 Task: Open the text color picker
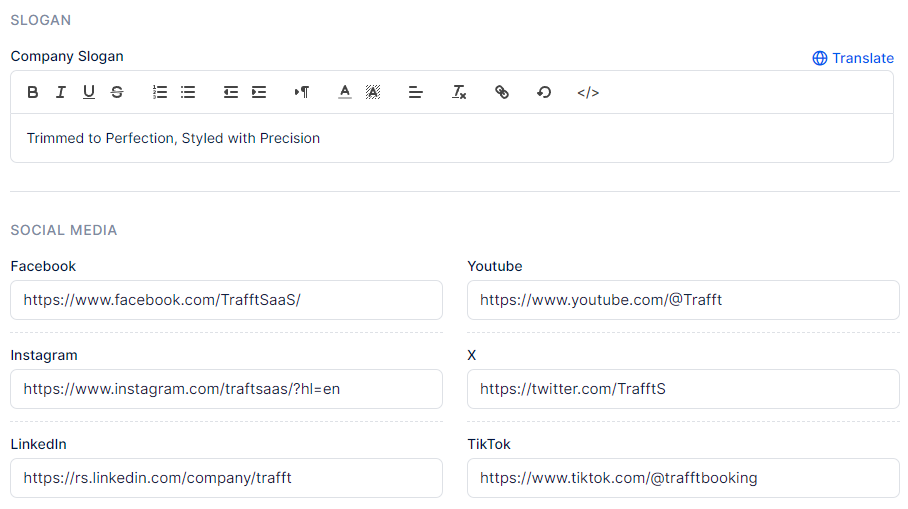[345, 92]
